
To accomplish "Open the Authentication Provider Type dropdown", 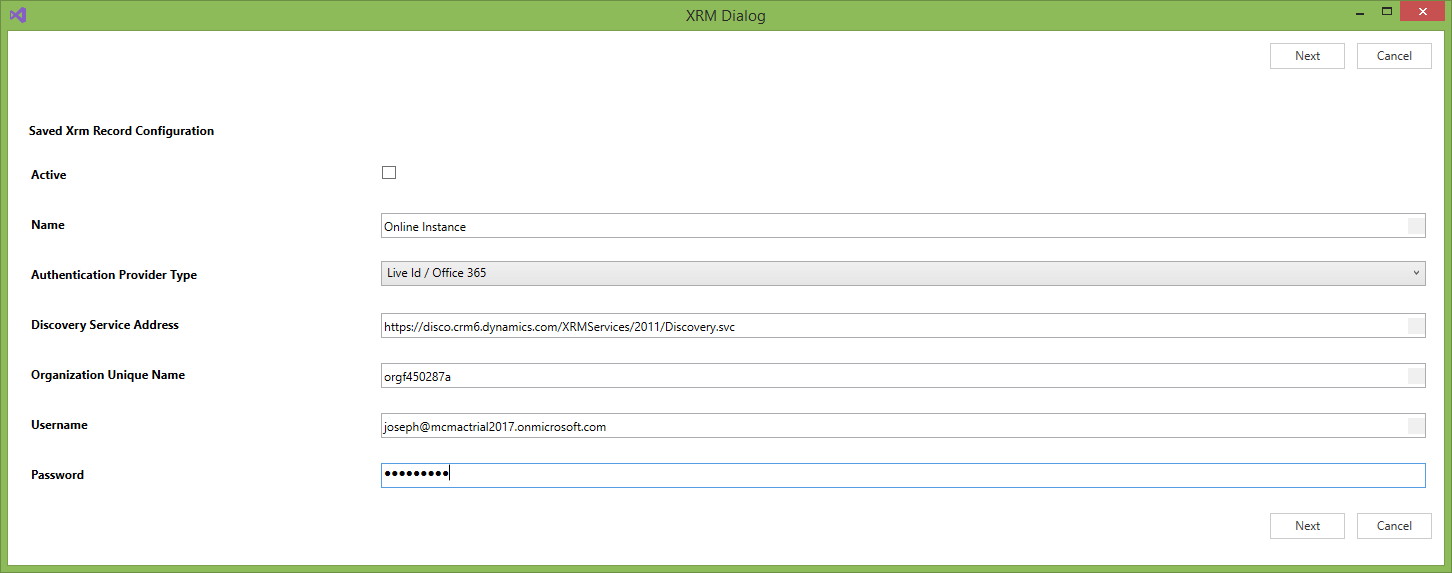I will [902, 273].
